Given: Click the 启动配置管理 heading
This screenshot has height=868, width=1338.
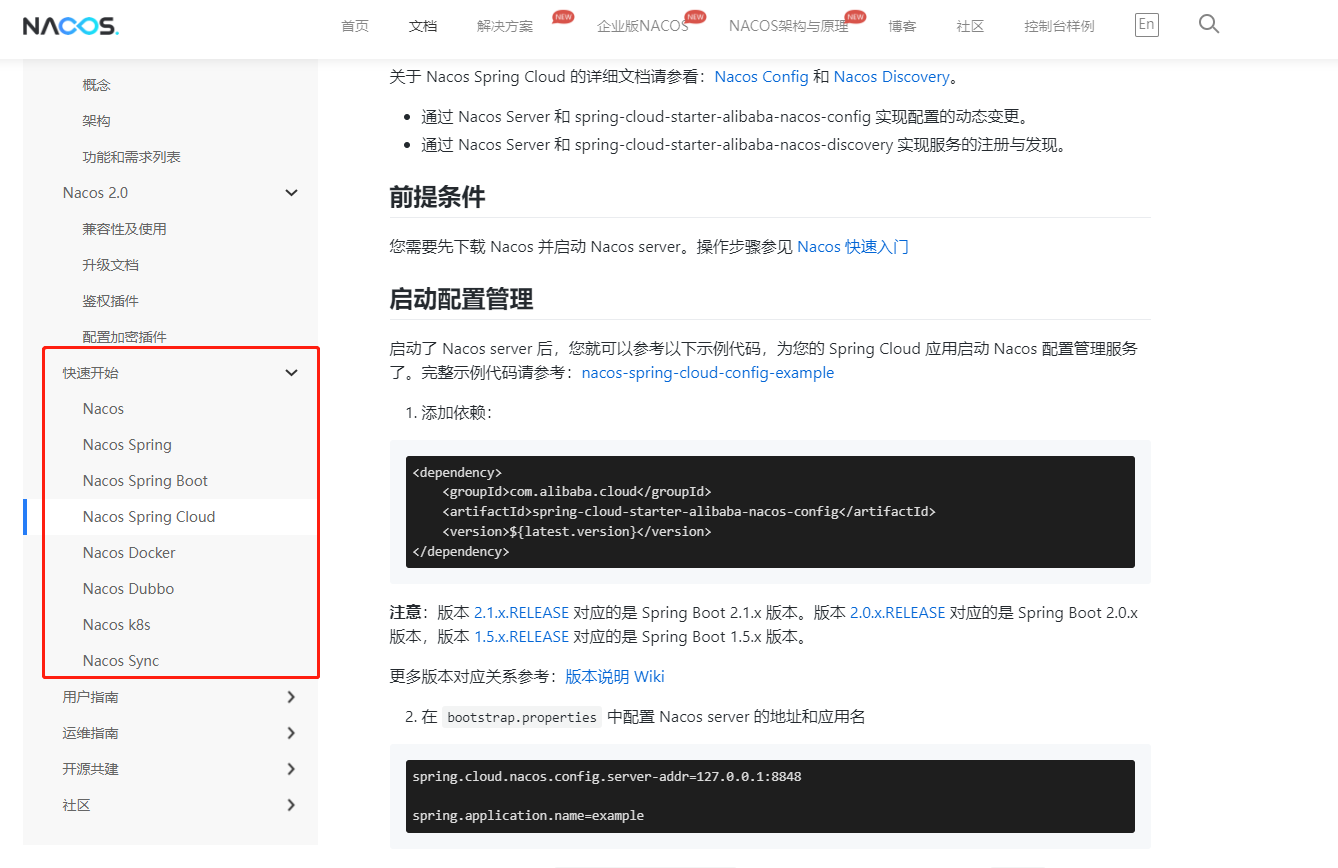Looking at the screenshot, I should click(x=462, y=299).
